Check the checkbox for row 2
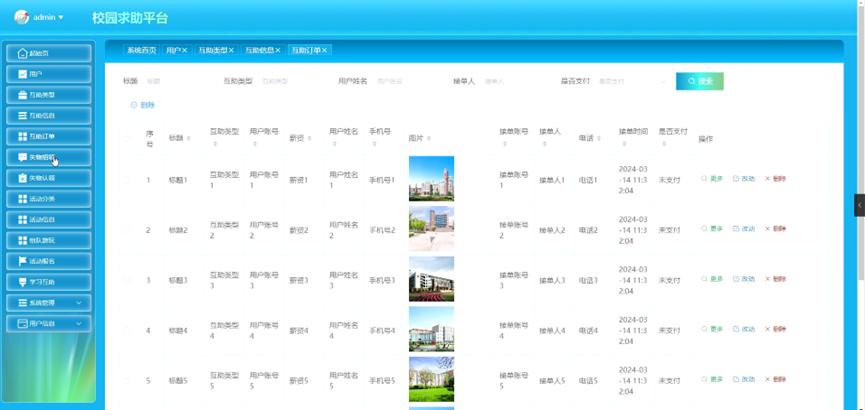 click(x=127, y=230)
